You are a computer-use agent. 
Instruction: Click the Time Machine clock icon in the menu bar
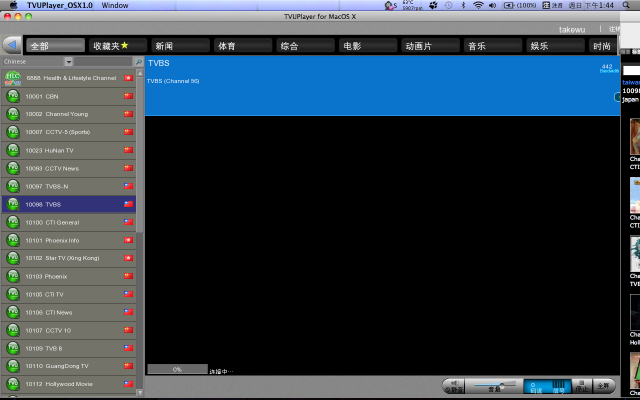coord(448,5)
